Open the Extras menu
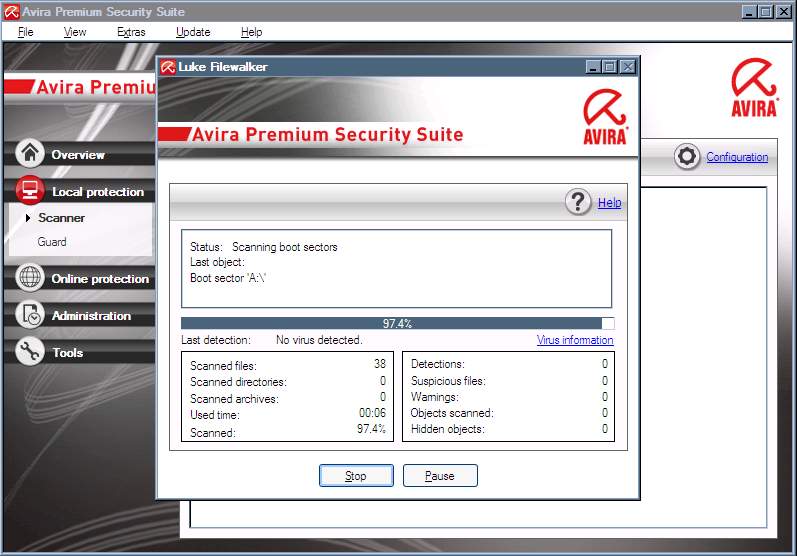The width and height of the screenshot is (797, 556). (x=131, y=32)
